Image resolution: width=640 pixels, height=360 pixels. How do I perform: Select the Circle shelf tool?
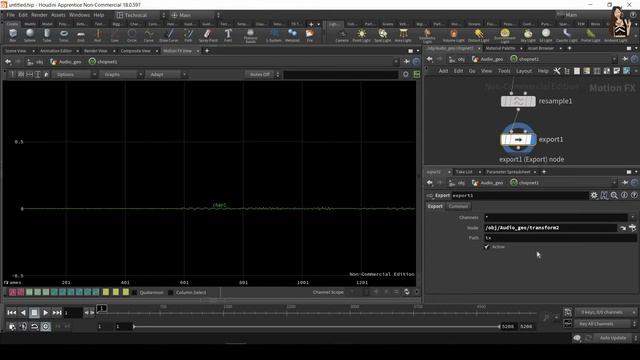131,35
